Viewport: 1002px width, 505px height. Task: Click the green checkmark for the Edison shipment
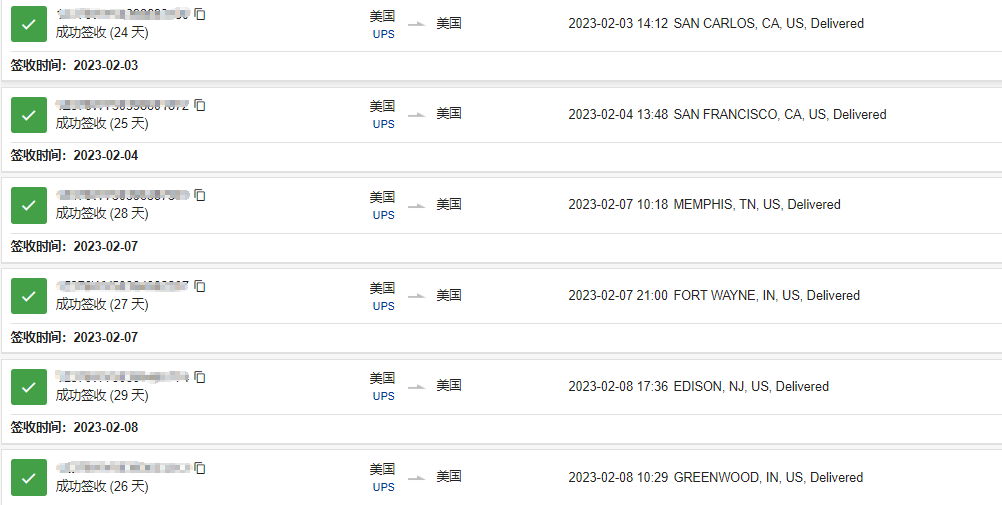coord(29,387)
